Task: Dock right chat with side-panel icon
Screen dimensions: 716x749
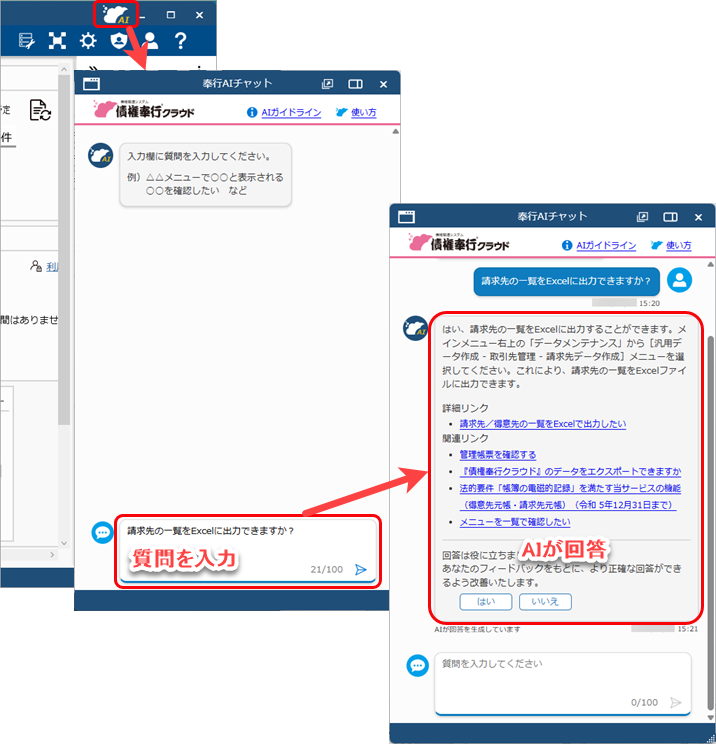Action: pyautogui.click(x=671, y=217)
